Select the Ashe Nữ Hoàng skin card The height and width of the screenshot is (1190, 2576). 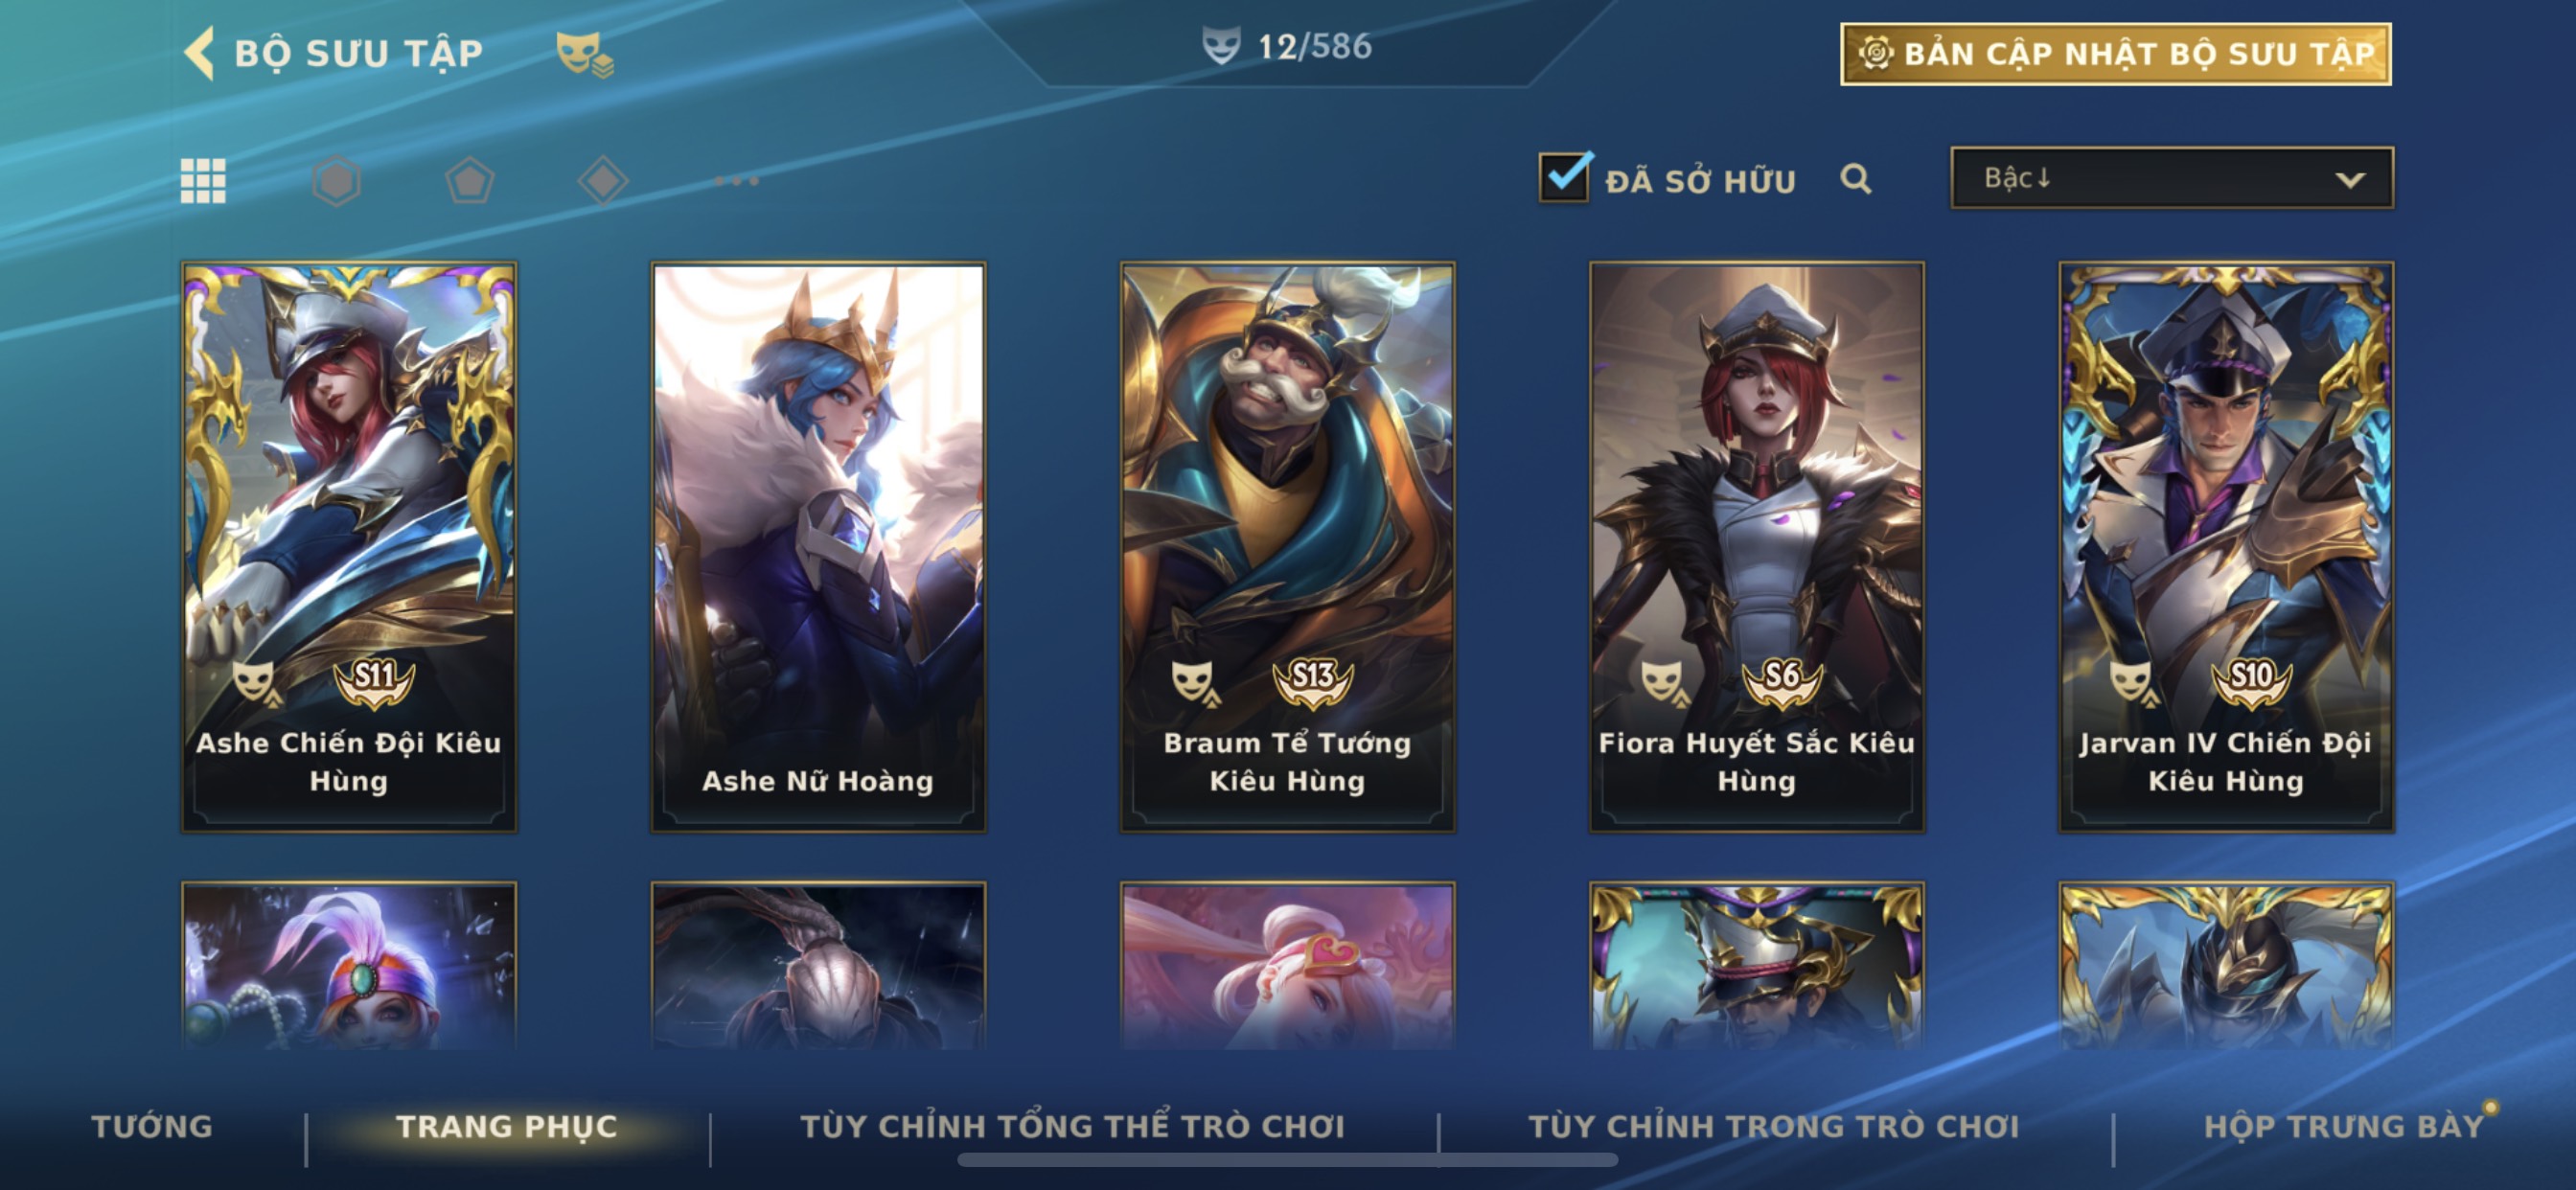click(x=818, y=547)
